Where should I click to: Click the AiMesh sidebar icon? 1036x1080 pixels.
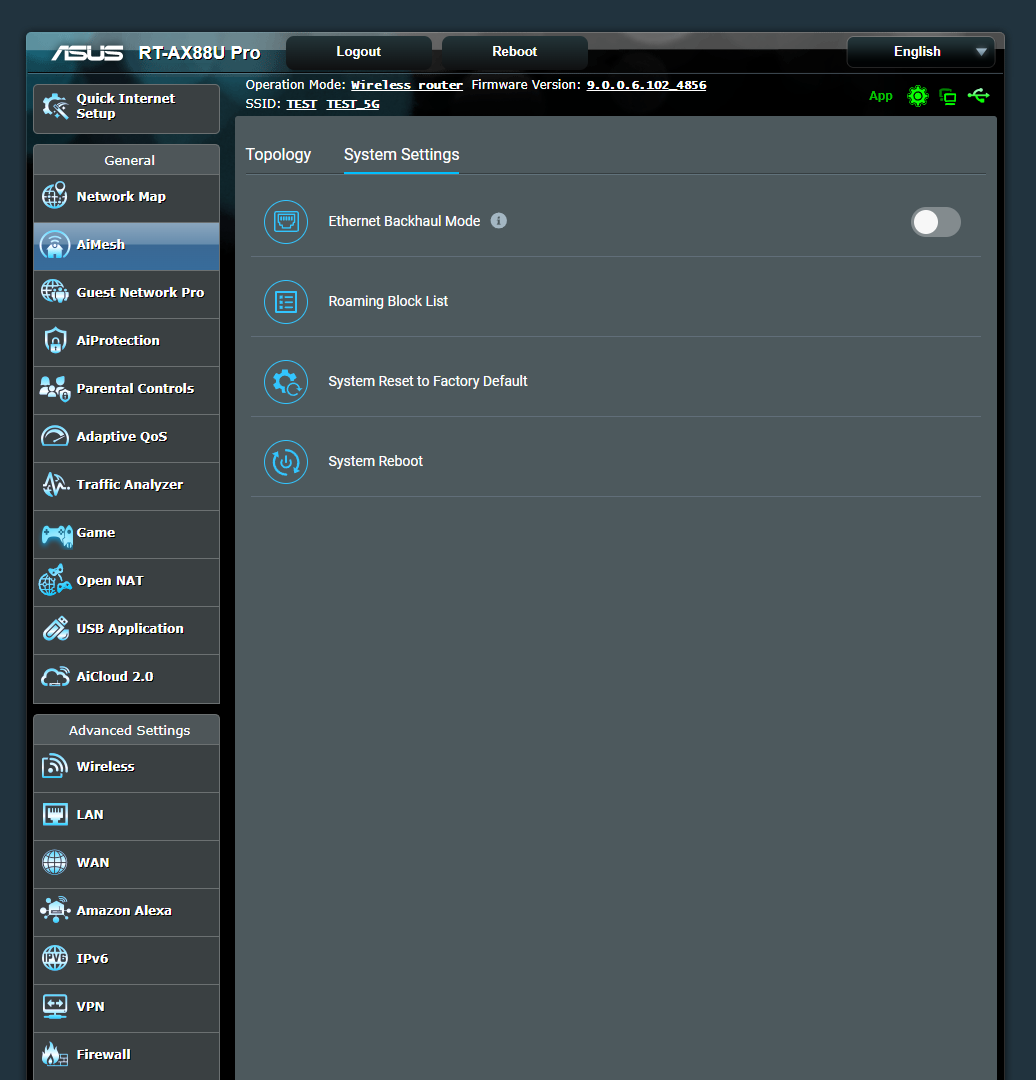click(54, 245)
